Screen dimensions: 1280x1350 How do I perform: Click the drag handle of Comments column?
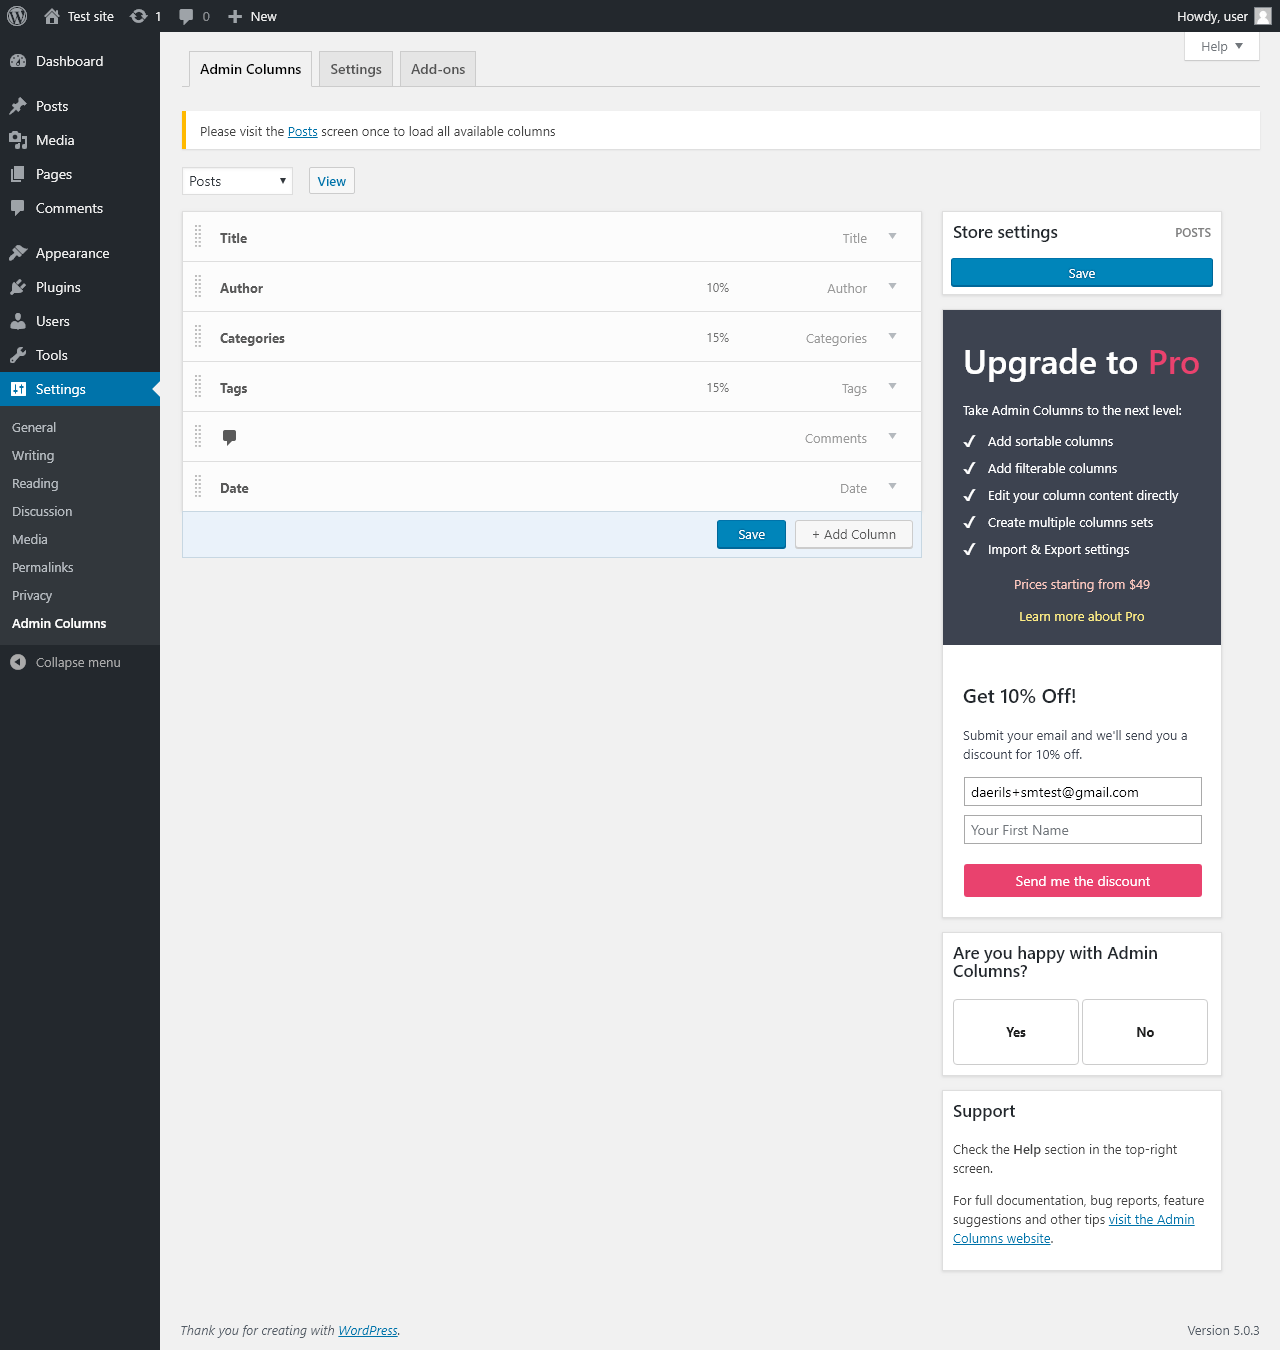[x=198, y=437]
